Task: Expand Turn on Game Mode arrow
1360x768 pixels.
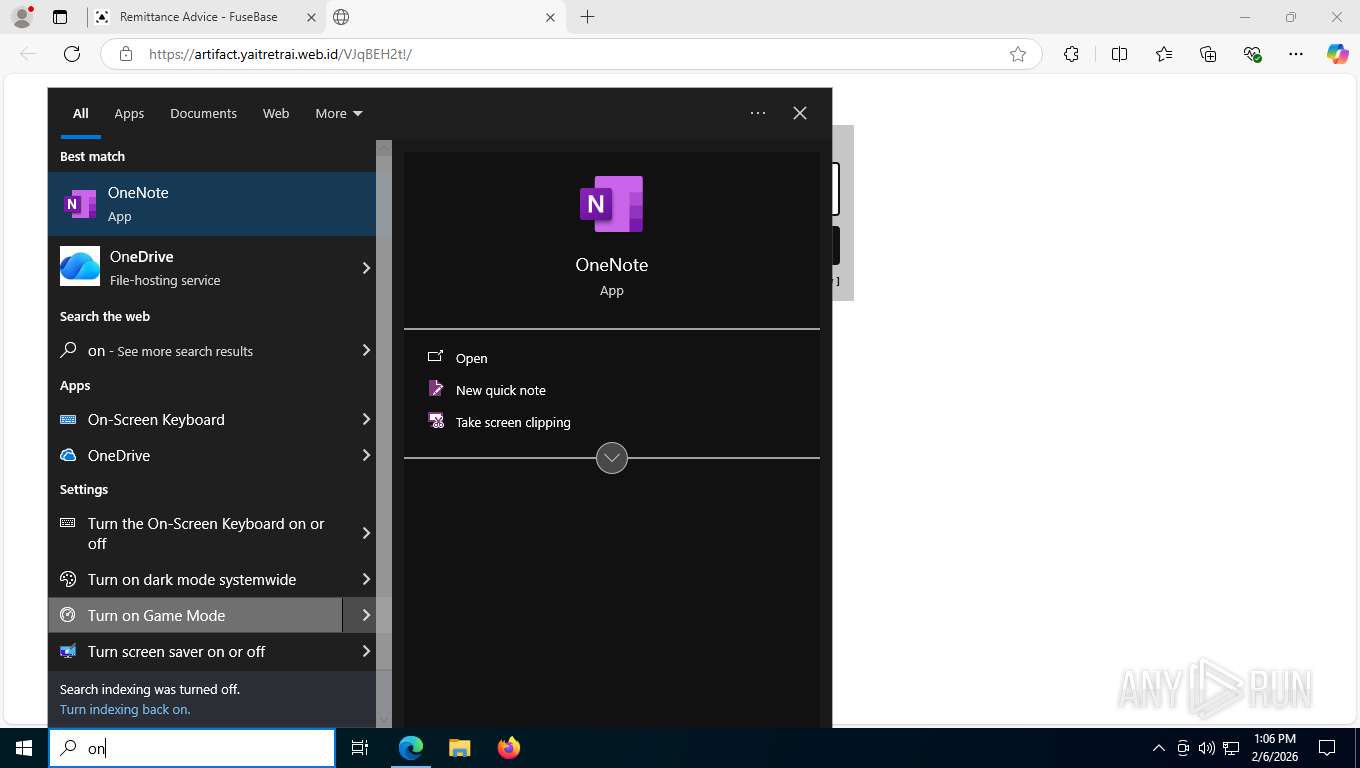Action: (x=366, y=615)
